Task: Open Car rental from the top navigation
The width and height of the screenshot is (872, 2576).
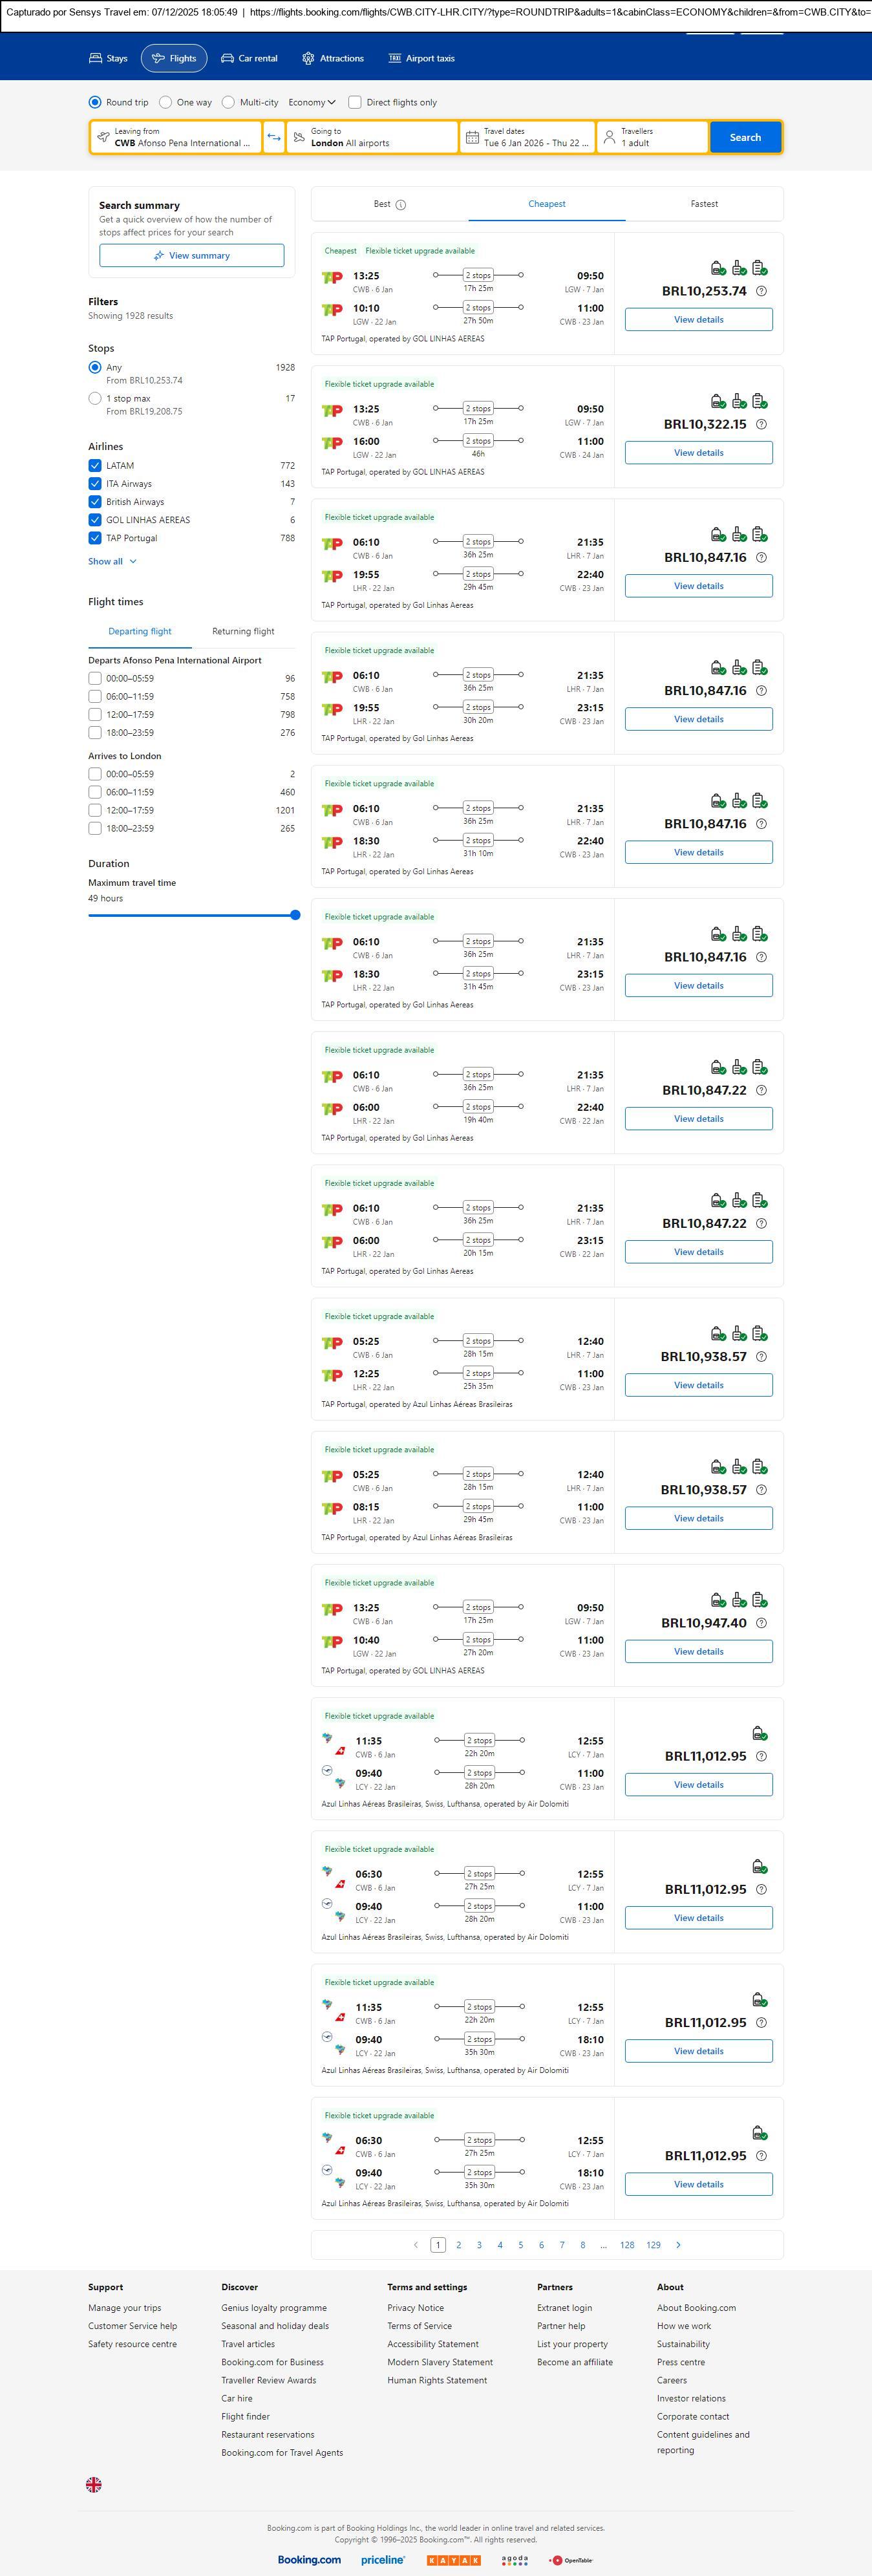Action: click(249, 59)
